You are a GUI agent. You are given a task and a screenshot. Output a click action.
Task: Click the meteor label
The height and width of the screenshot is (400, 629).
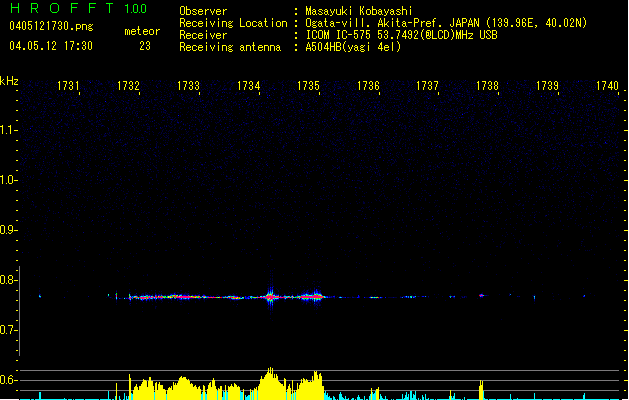tap(142, 31)
